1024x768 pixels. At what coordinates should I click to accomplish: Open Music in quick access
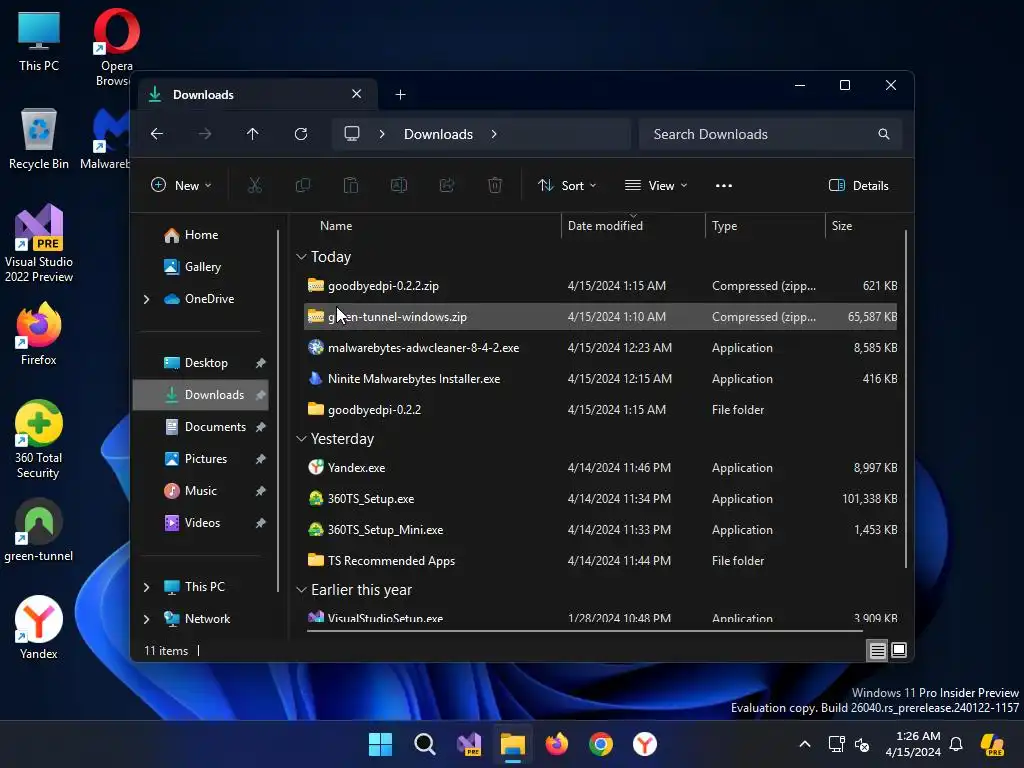[200, 491]
